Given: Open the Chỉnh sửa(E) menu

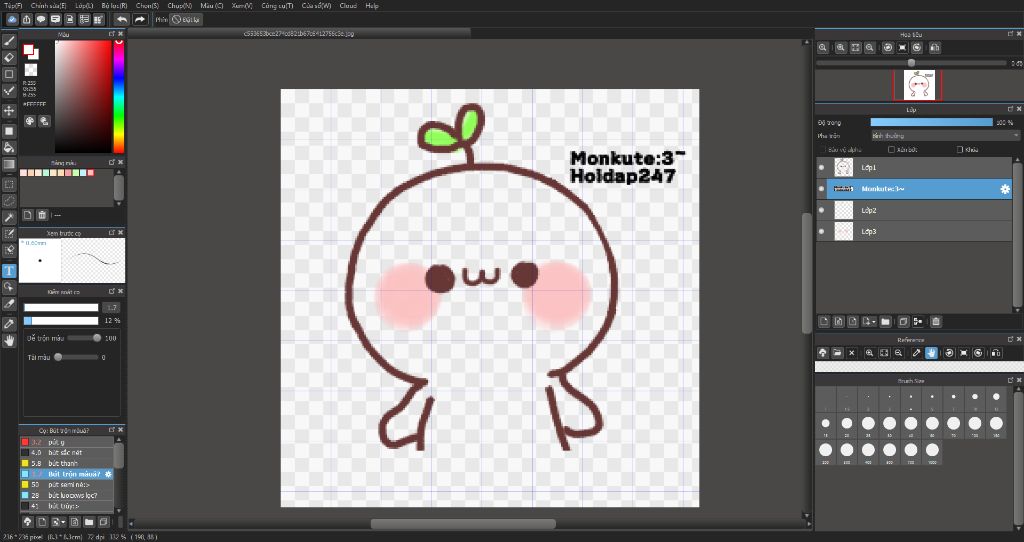Looking at the screenshot, I should (x=48, y=6).
